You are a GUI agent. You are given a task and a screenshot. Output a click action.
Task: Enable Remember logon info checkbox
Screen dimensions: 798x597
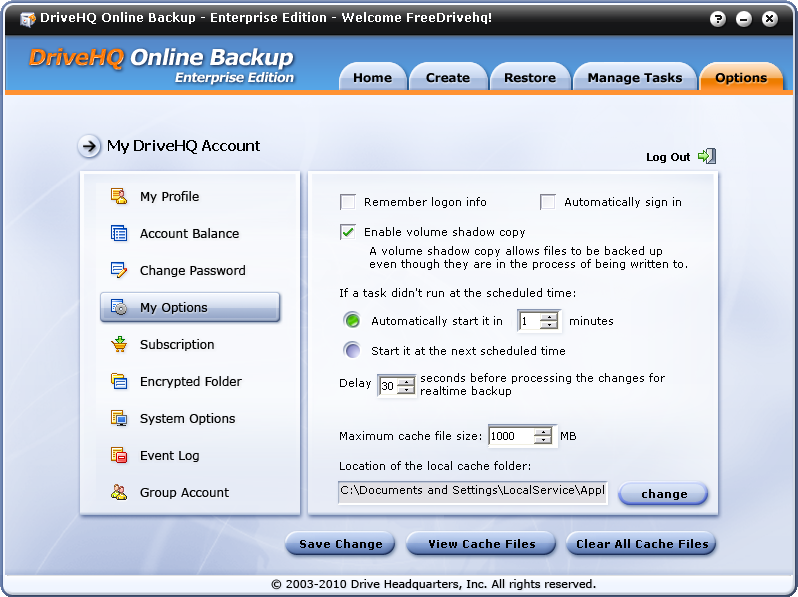(348, 202)
